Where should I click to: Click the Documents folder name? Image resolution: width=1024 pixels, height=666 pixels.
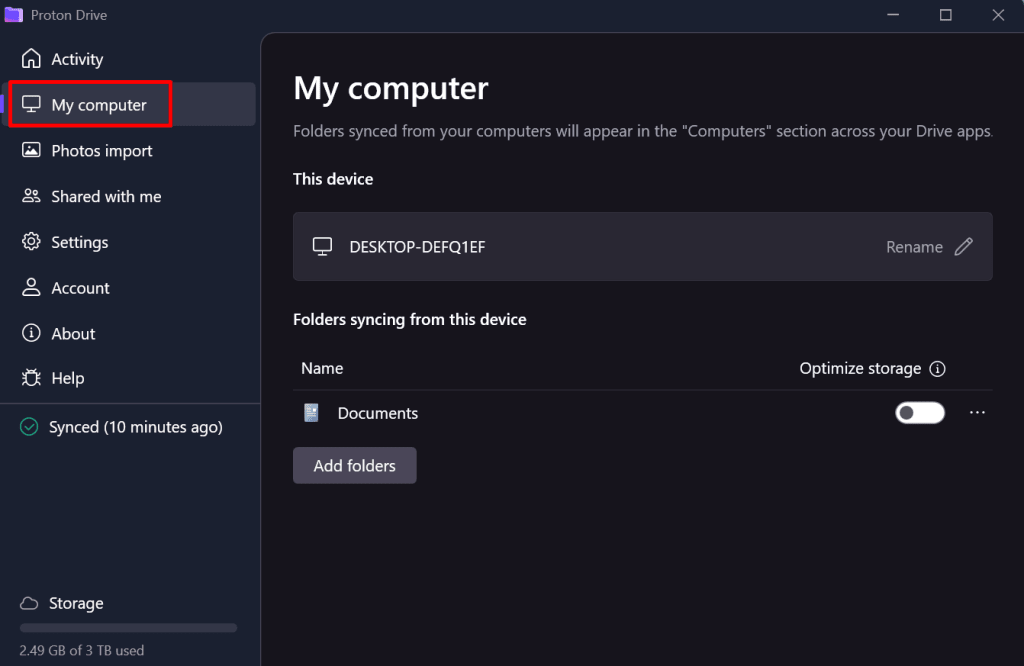(377, 413)
